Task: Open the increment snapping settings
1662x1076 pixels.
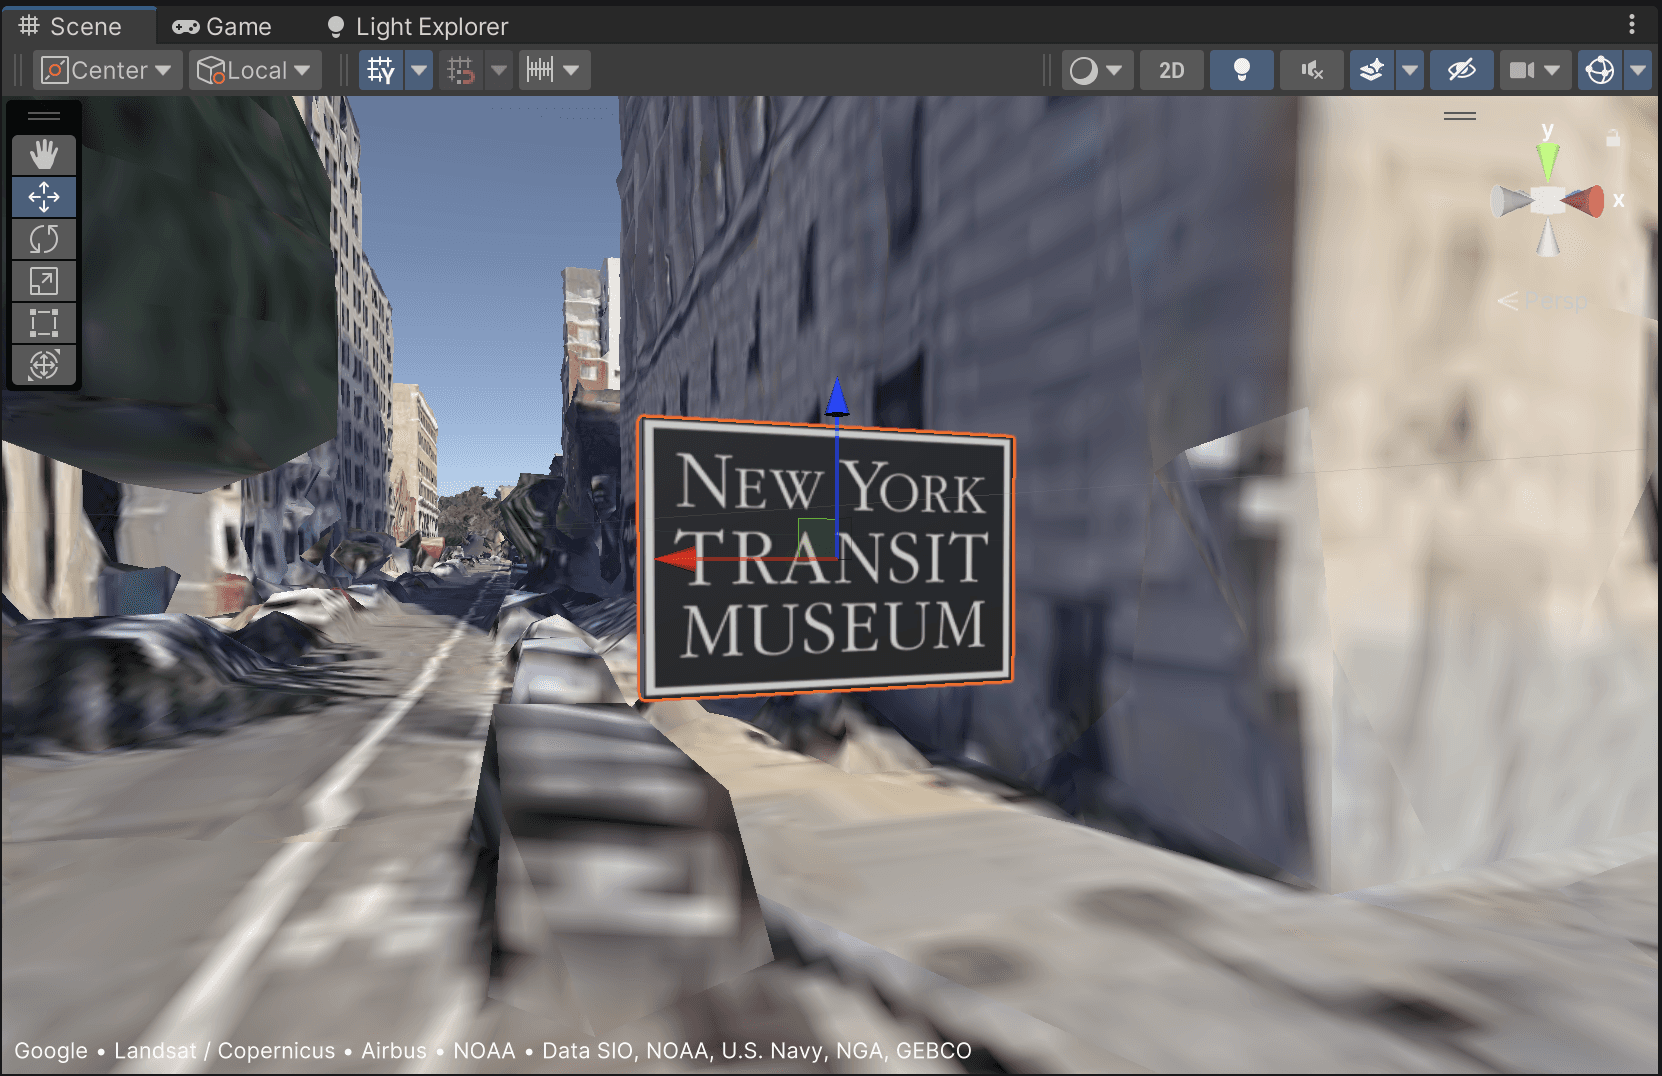Action: point(554,70)
